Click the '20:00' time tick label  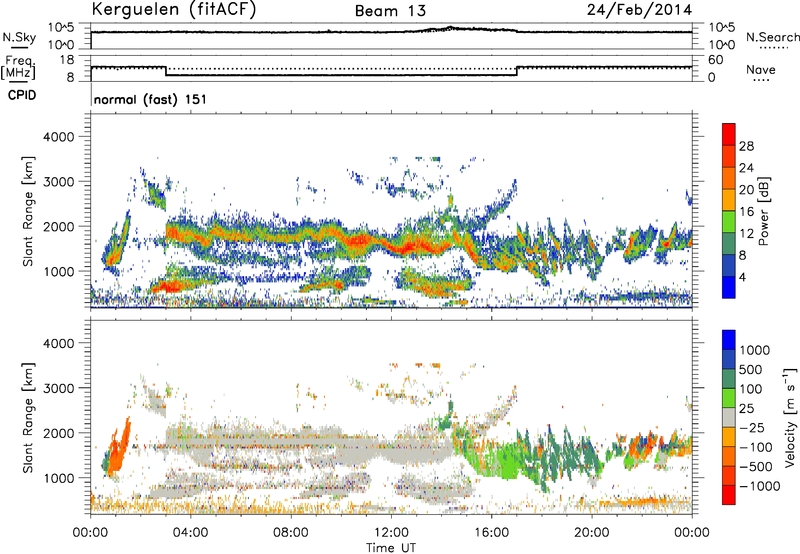pyautogui.click(x=592, y=533)
